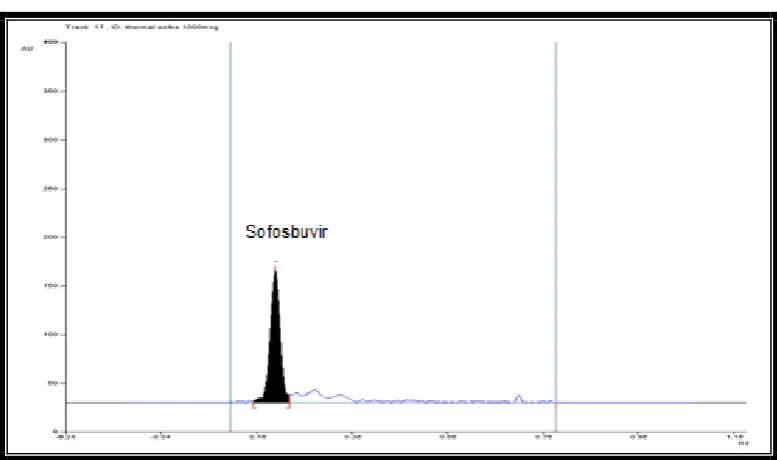This screenshot has width=777, height=460.
Task: Click the Sofosbuvir peak label
Action: (x=286, y=232)
